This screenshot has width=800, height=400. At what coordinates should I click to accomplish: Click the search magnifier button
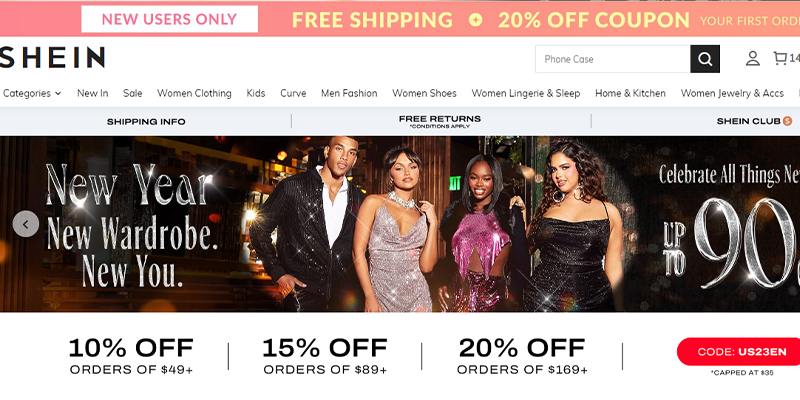(x=705, y=59)
